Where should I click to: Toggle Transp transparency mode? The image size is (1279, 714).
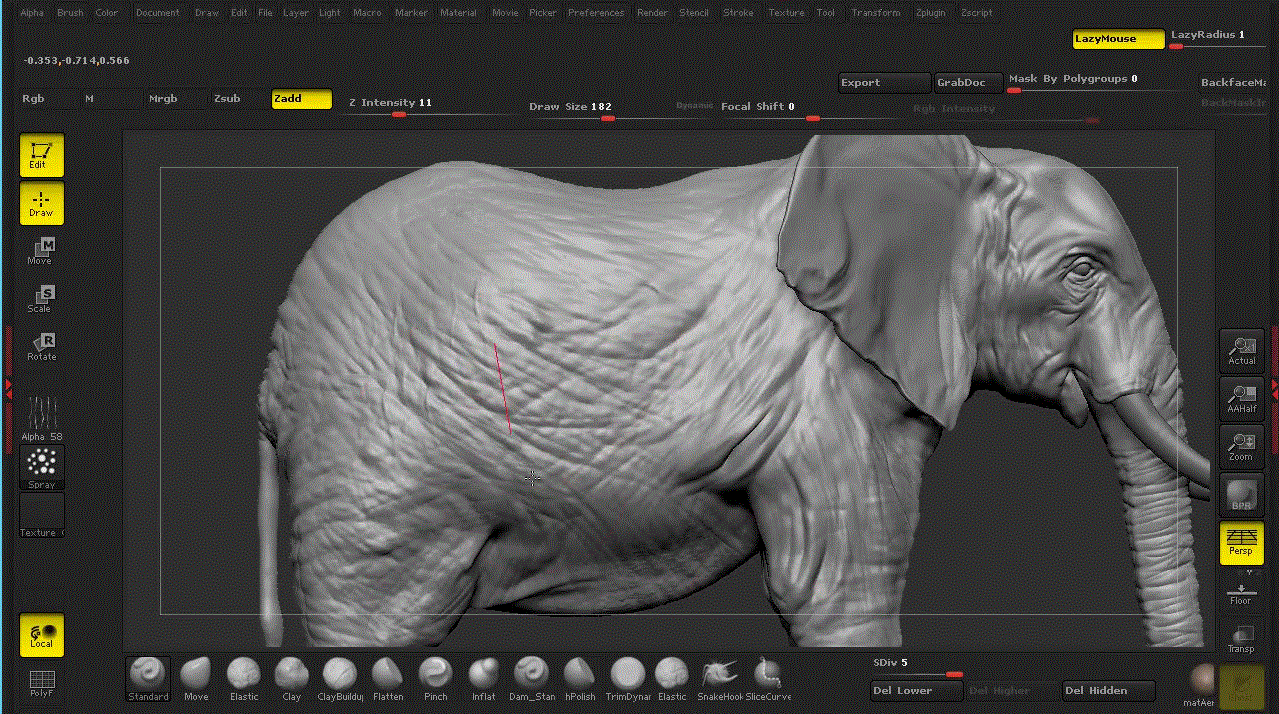tap(1241, 639)
